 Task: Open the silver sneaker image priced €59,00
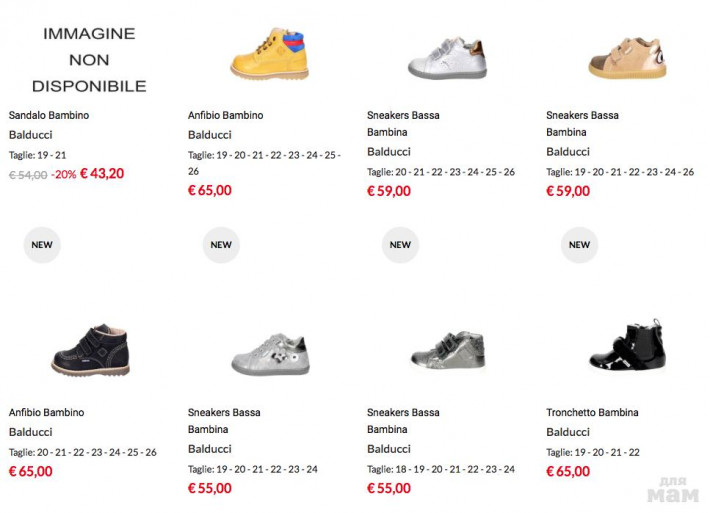pos(446,57)
